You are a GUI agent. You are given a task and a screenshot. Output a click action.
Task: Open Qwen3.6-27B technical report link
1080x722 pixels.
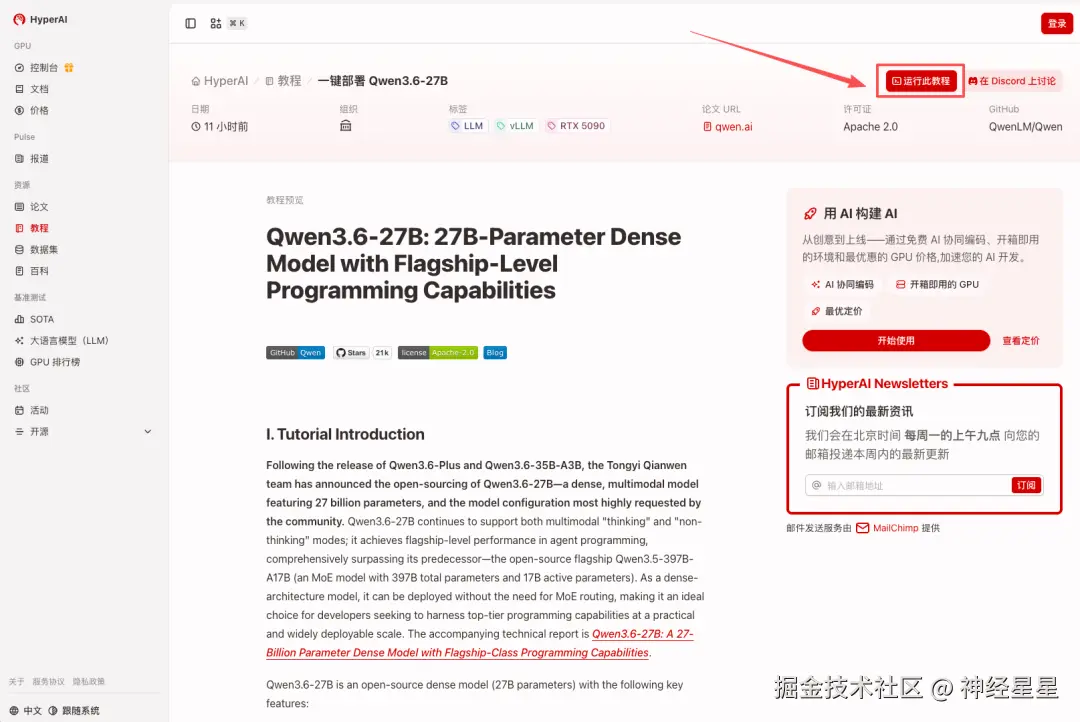(x=479, y=643)
